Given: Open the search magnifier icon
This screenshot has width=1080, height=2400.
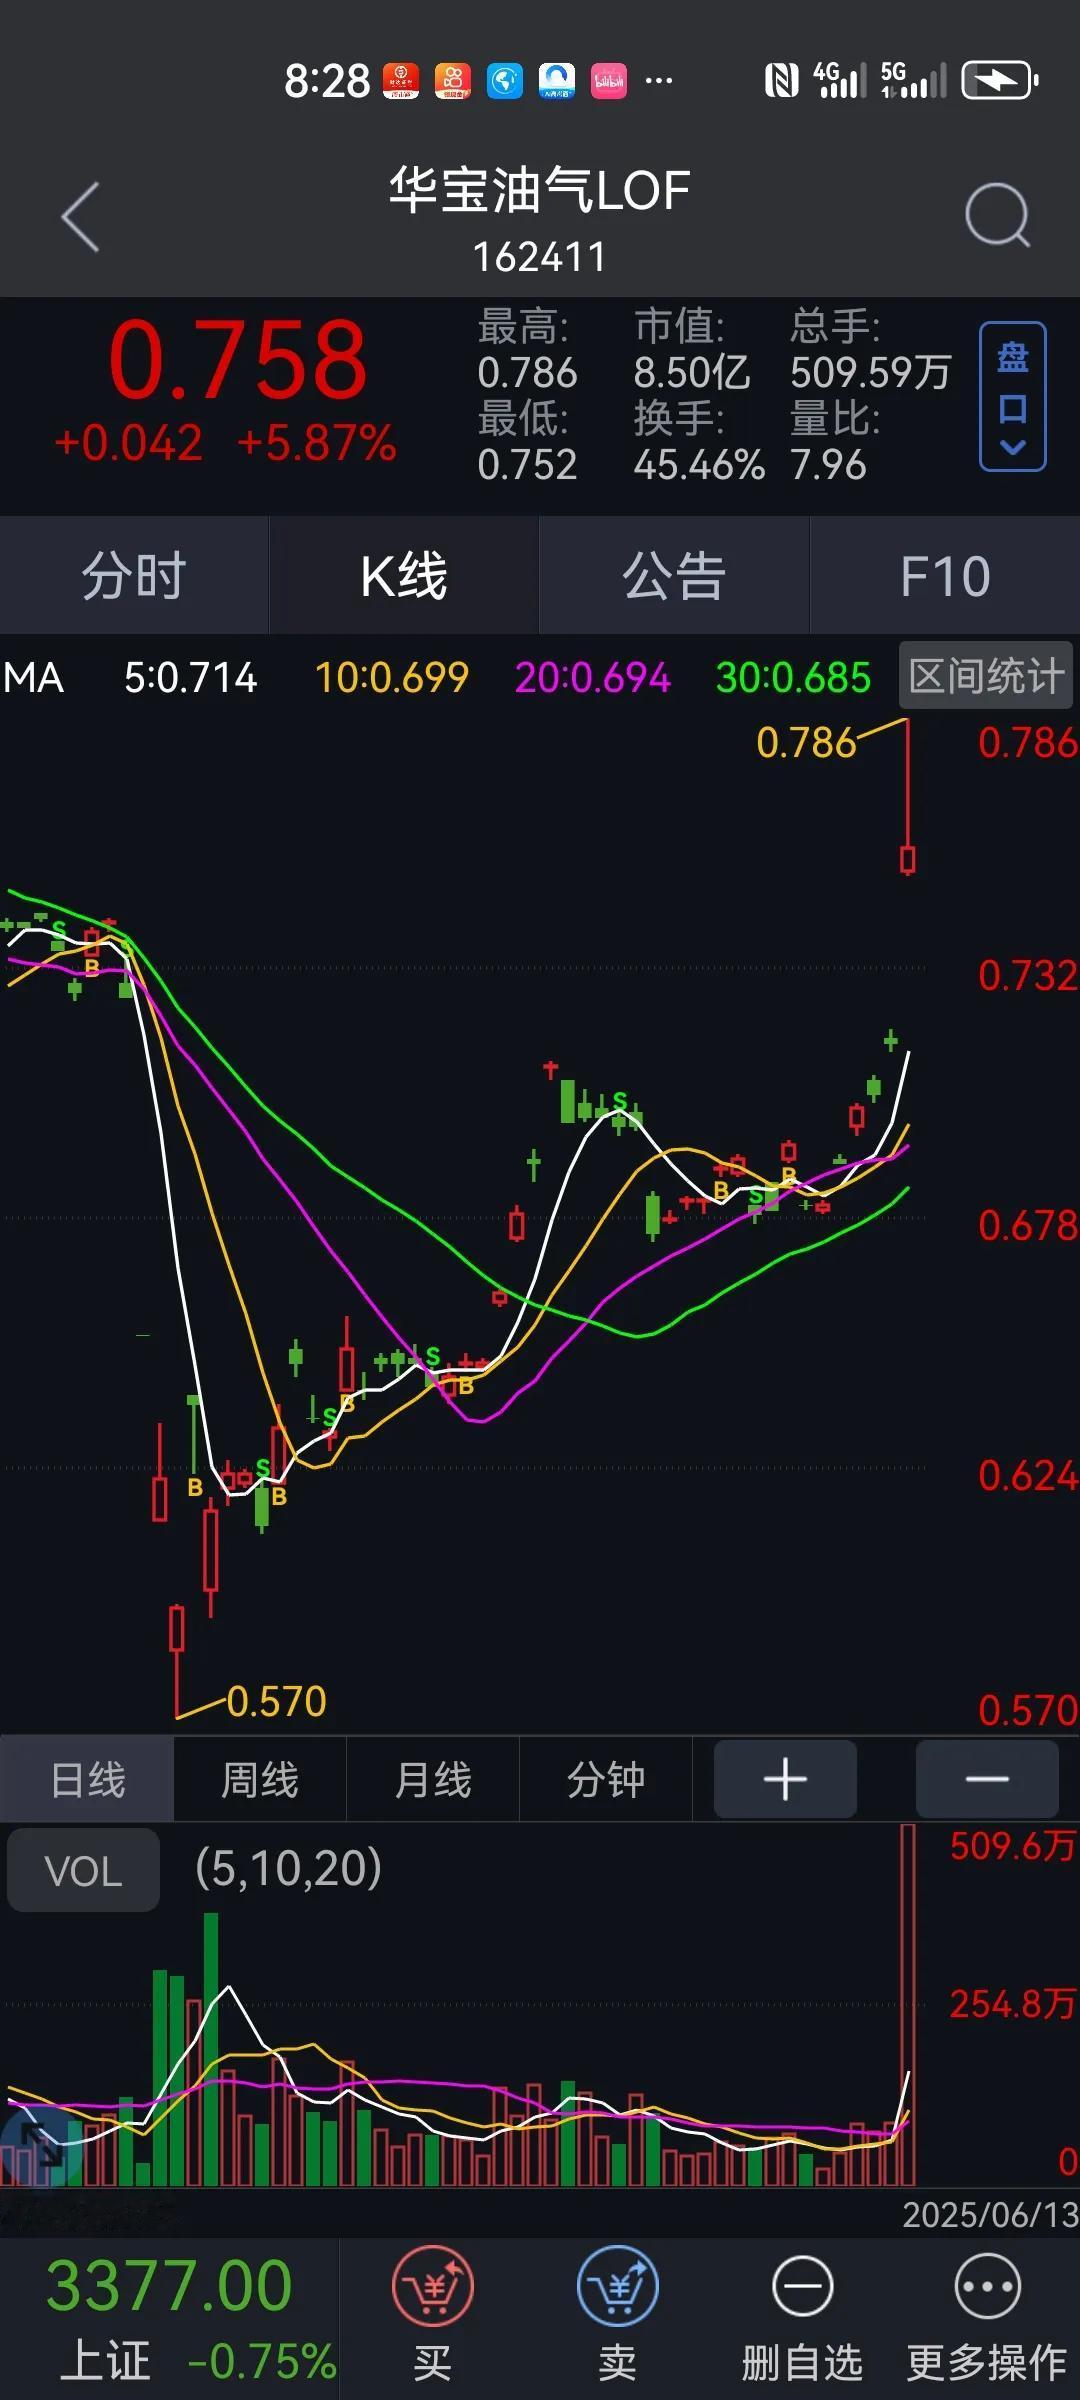Looking at the screenshot, I should (x=997, y=214).
